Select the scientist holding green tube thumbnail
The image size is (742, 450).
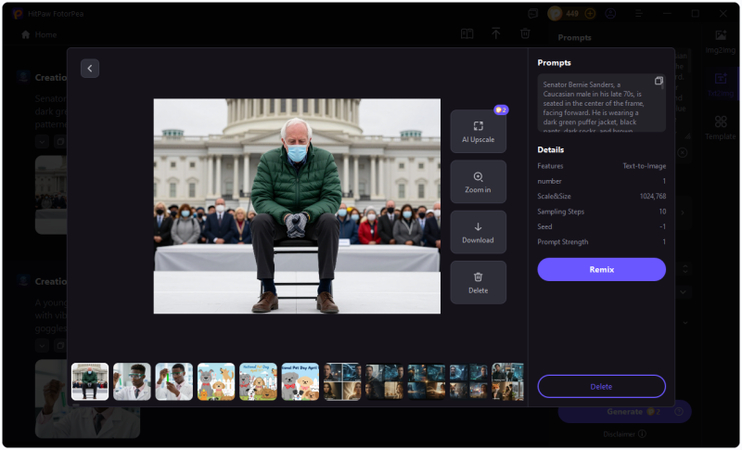click(174, 381)
